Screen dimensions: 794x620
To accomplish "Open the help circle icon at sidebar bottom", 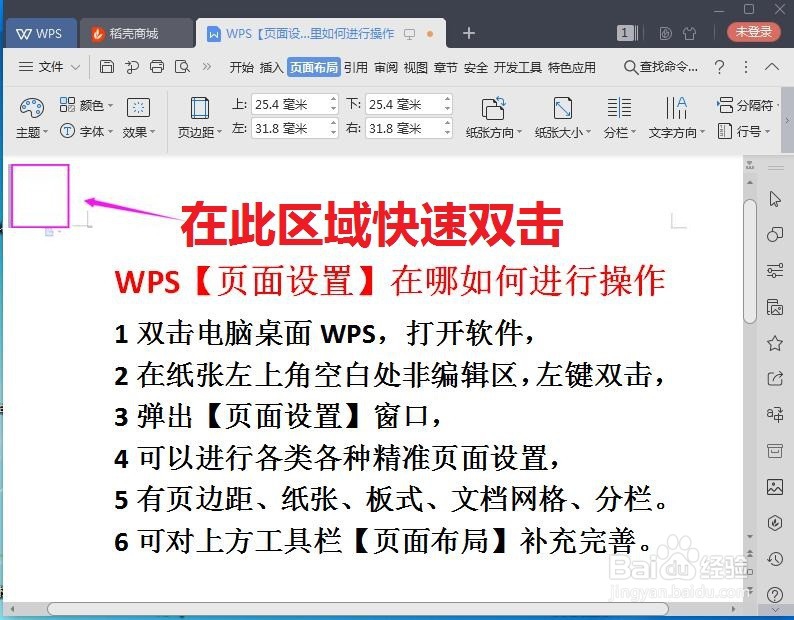I will click(775, 594).
